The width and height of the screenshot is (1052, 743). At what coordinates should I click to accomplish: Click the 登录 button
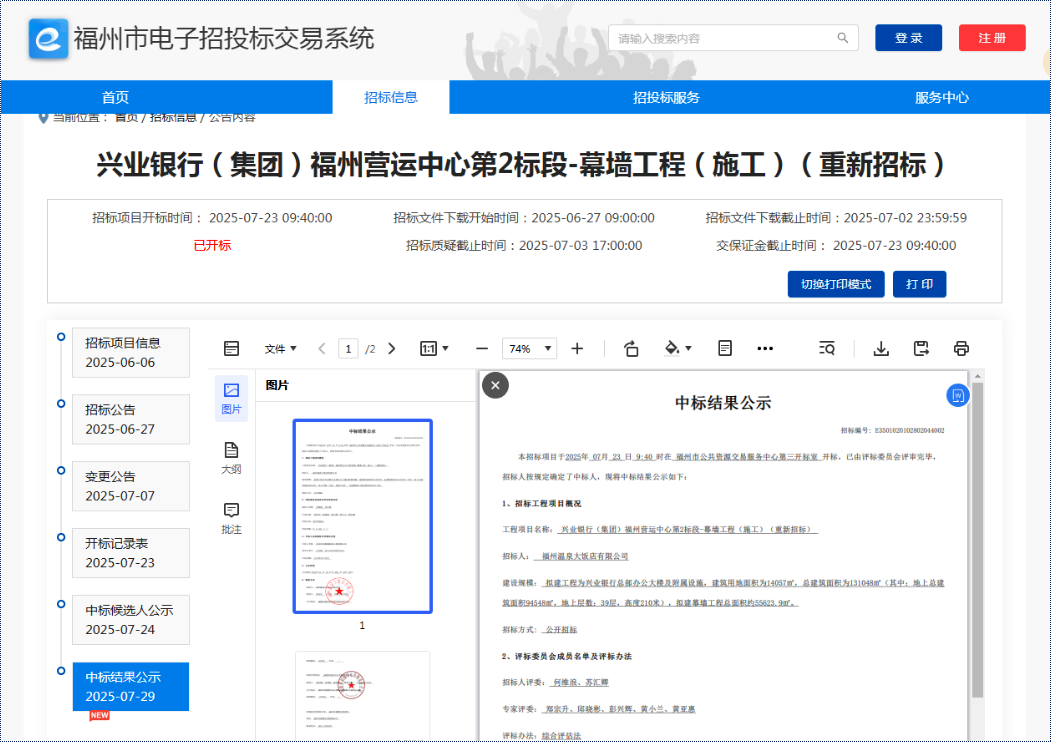click(908, 38)
